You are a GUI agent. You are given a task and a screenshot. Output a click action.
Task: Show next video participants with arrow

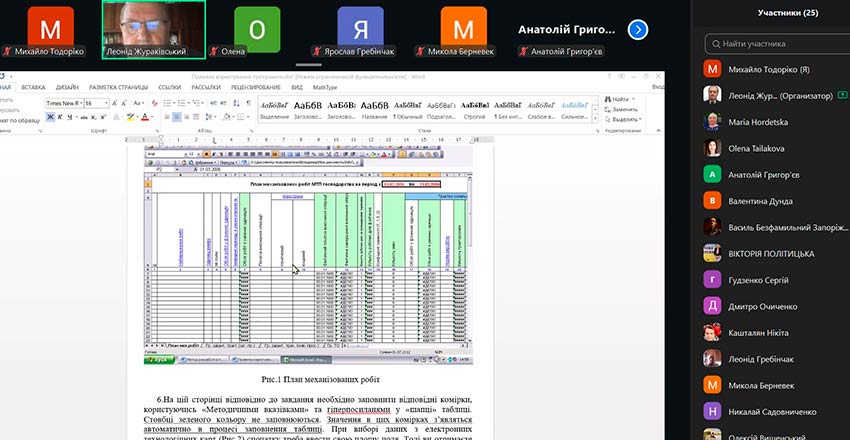point(637,30)
